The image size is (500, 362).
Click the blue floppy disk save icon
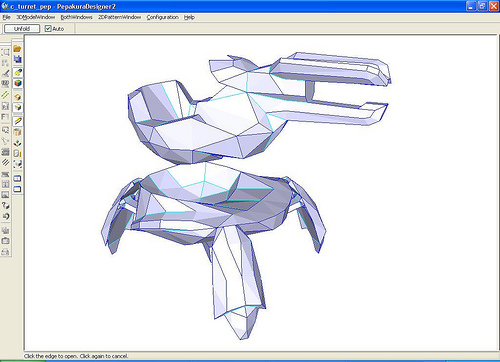pyautogui.click(x=17, y=59)
